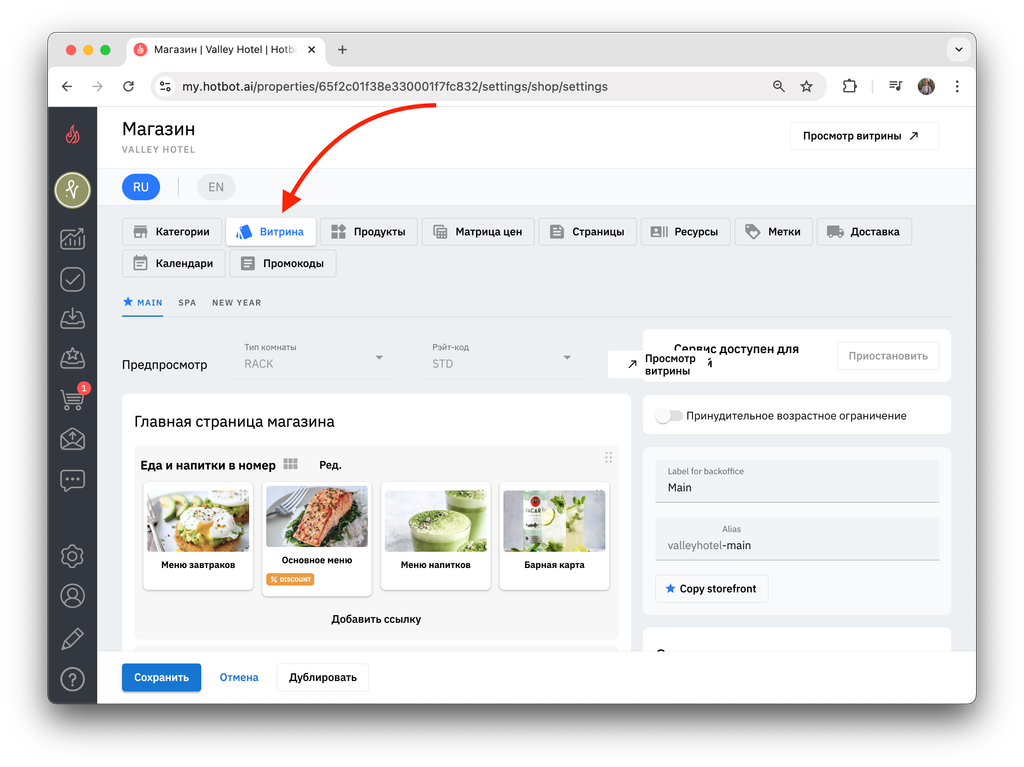Open the browser zoom magnifier icon
1024x767 pixels.
click(x=778, y=86)
